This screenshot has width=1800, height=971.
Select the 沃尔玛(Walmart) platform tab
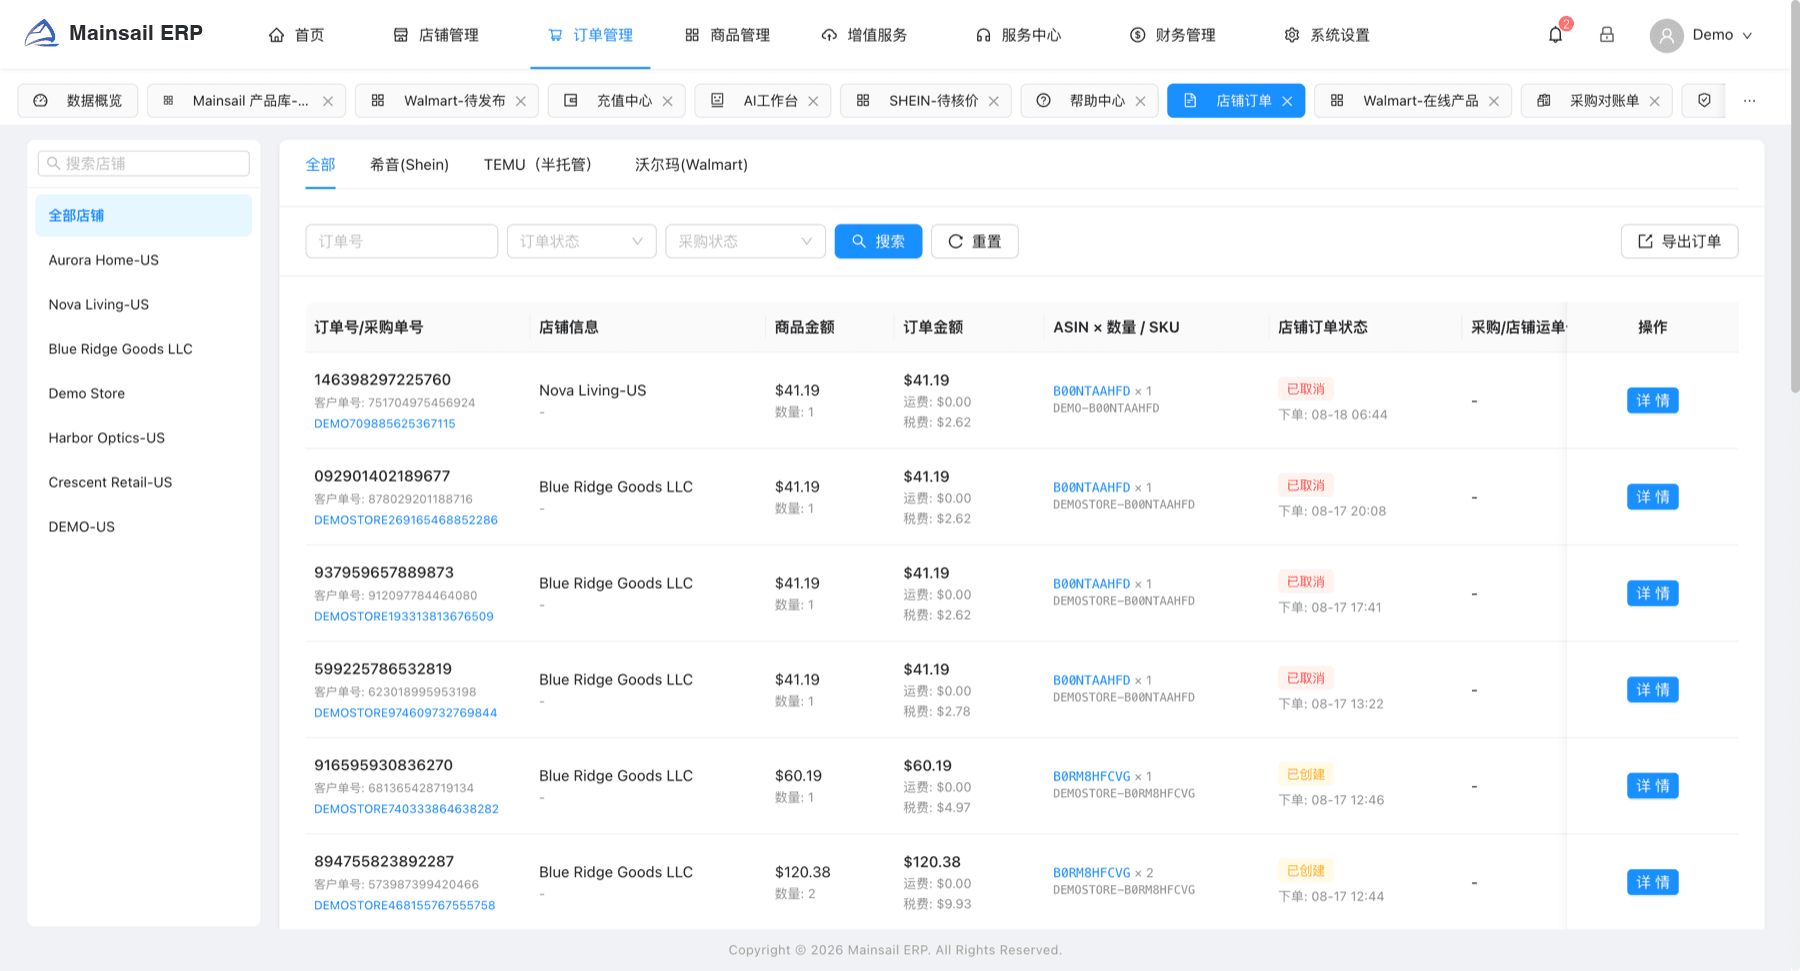691,164
